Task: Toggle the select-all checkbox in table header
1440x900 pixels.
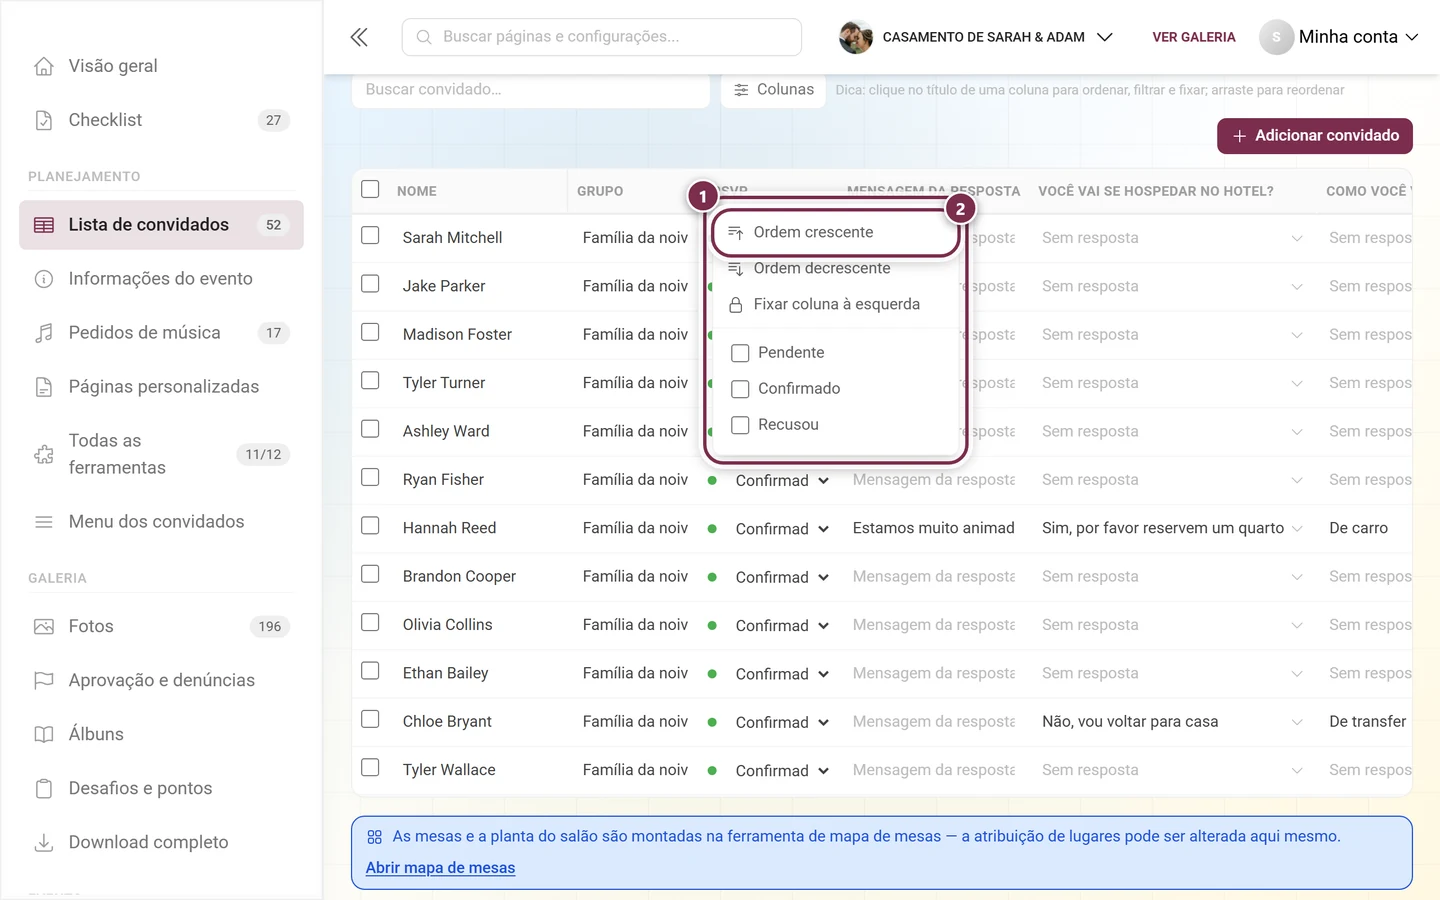Action: coord(370,189)
